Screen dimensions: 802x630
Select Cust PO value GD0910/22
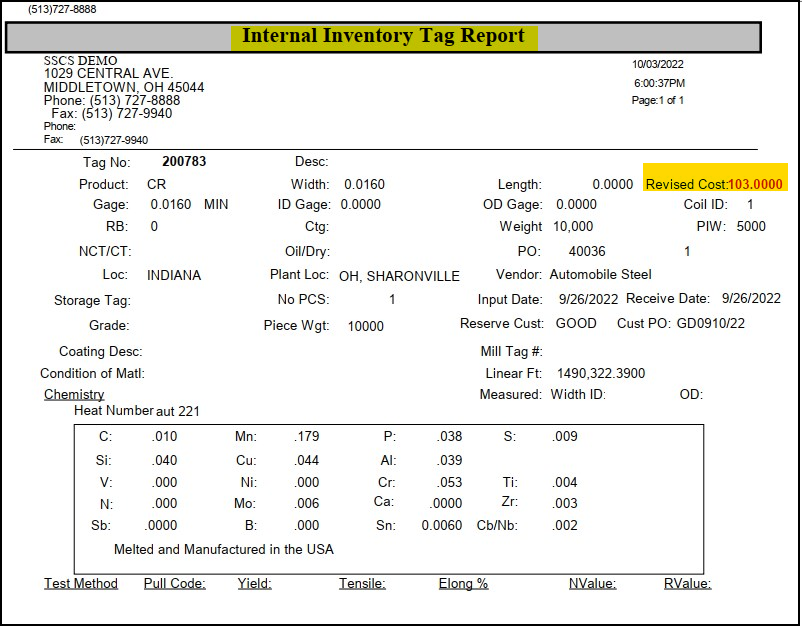[711, 323]
